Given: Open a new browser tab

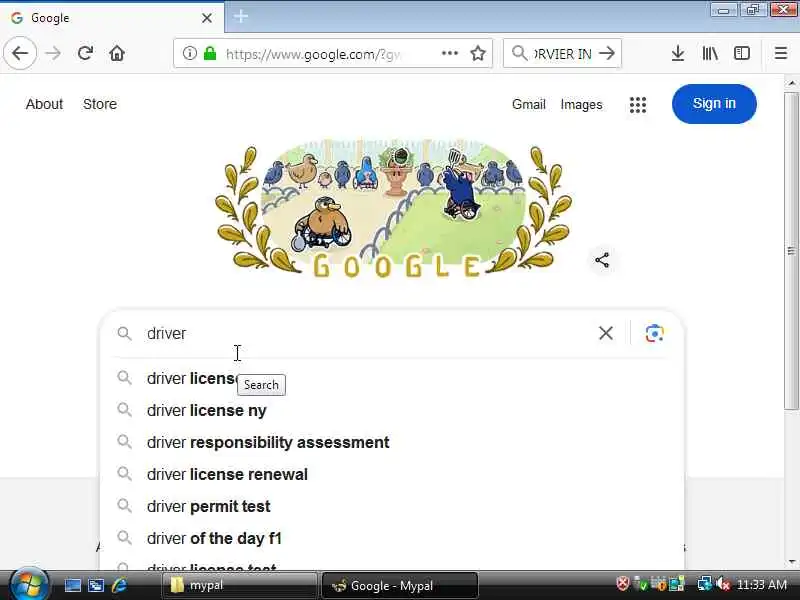Looking at the screenshot, I should tap(241, 17).
